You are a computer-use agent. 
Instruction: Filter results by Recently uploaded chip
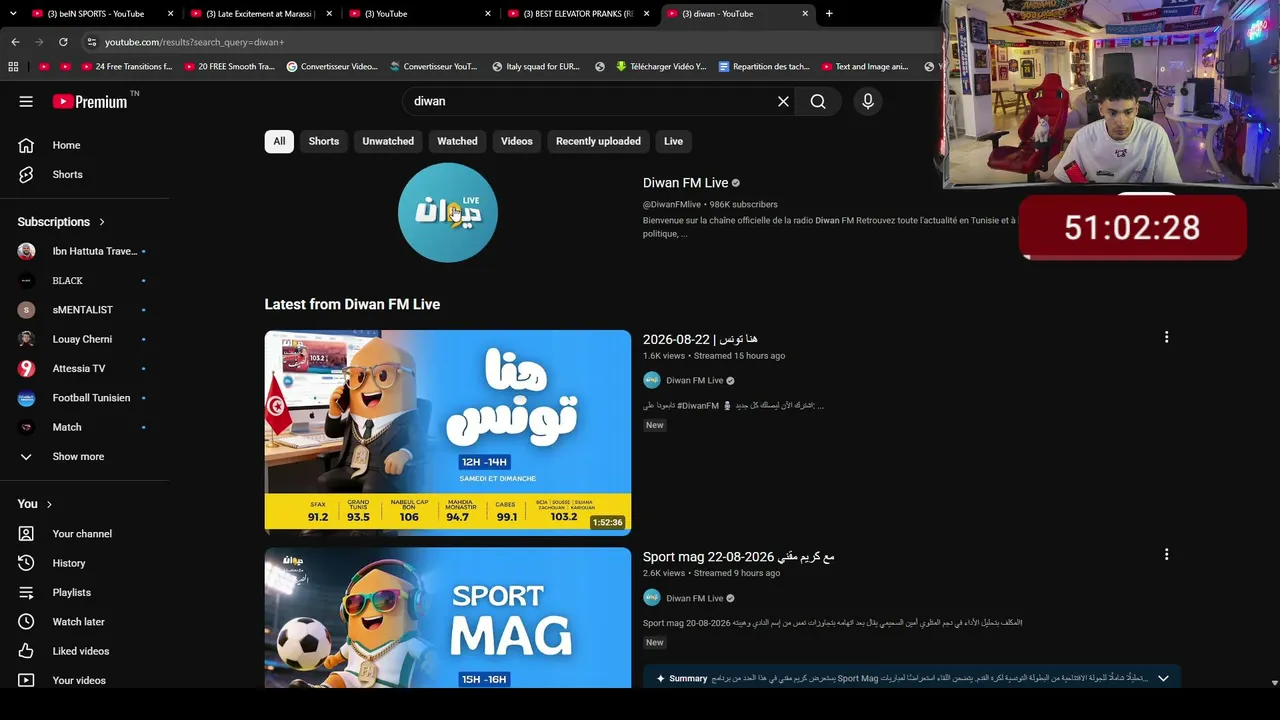pyautogui.click(x=598, y=141)
